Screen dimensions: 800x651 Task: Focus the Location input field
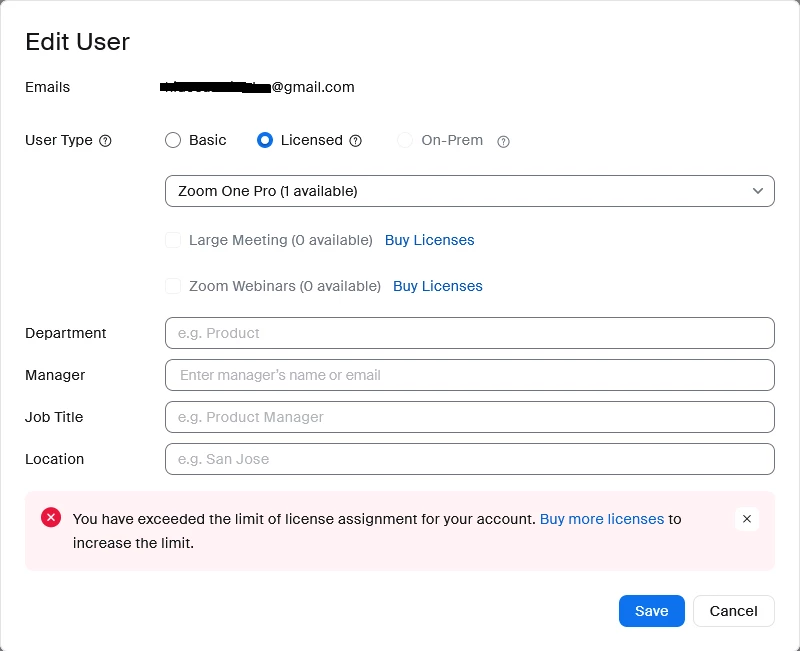469,459
